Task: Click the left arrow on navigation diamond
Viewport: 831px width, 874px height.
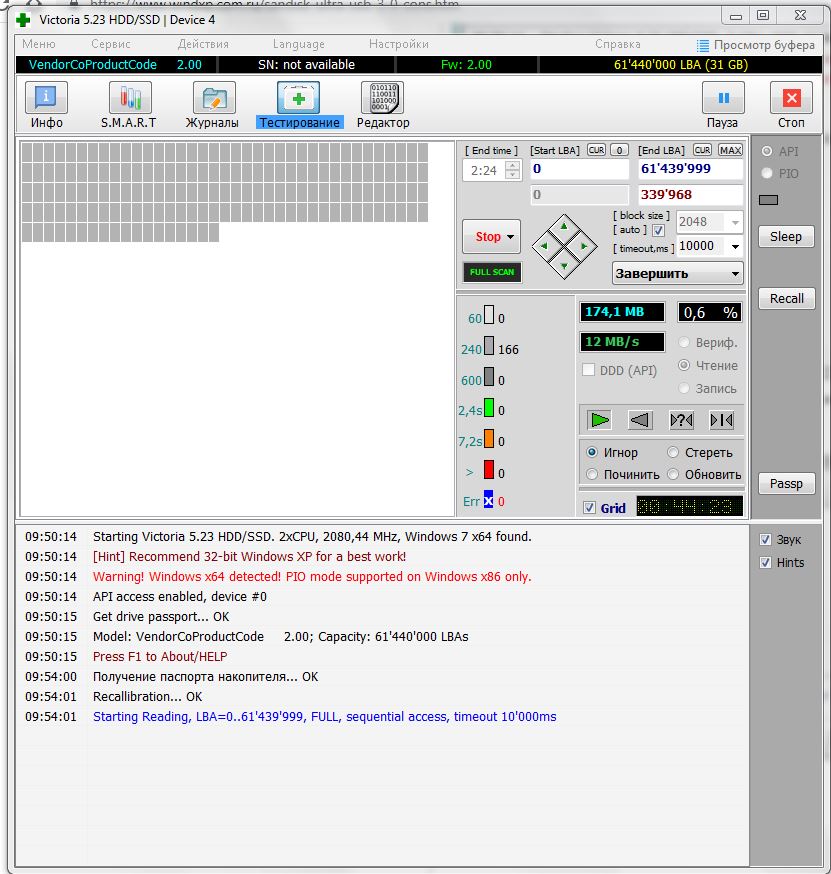Action: click(545, 245)
